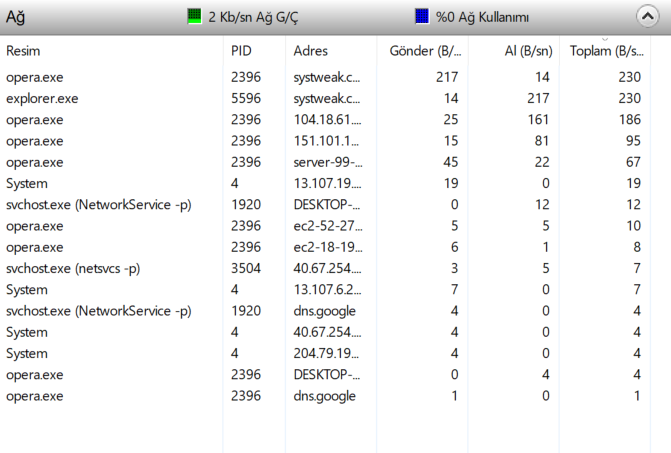Sort by Gönder (B/sn) column header
The width and height of the screenshot is (671, 453).
pyautogui.click(x=426, y=51)
